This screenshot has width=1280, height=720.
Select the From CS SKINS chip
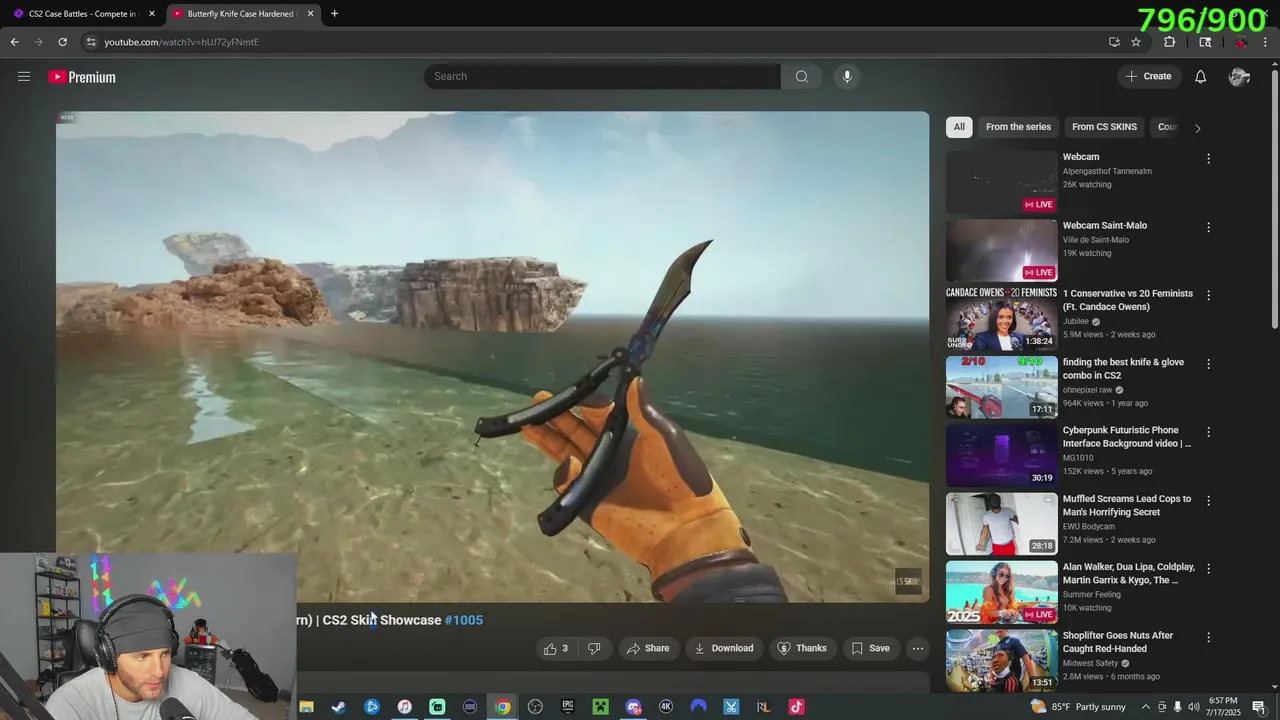(x=1104, y=127)
